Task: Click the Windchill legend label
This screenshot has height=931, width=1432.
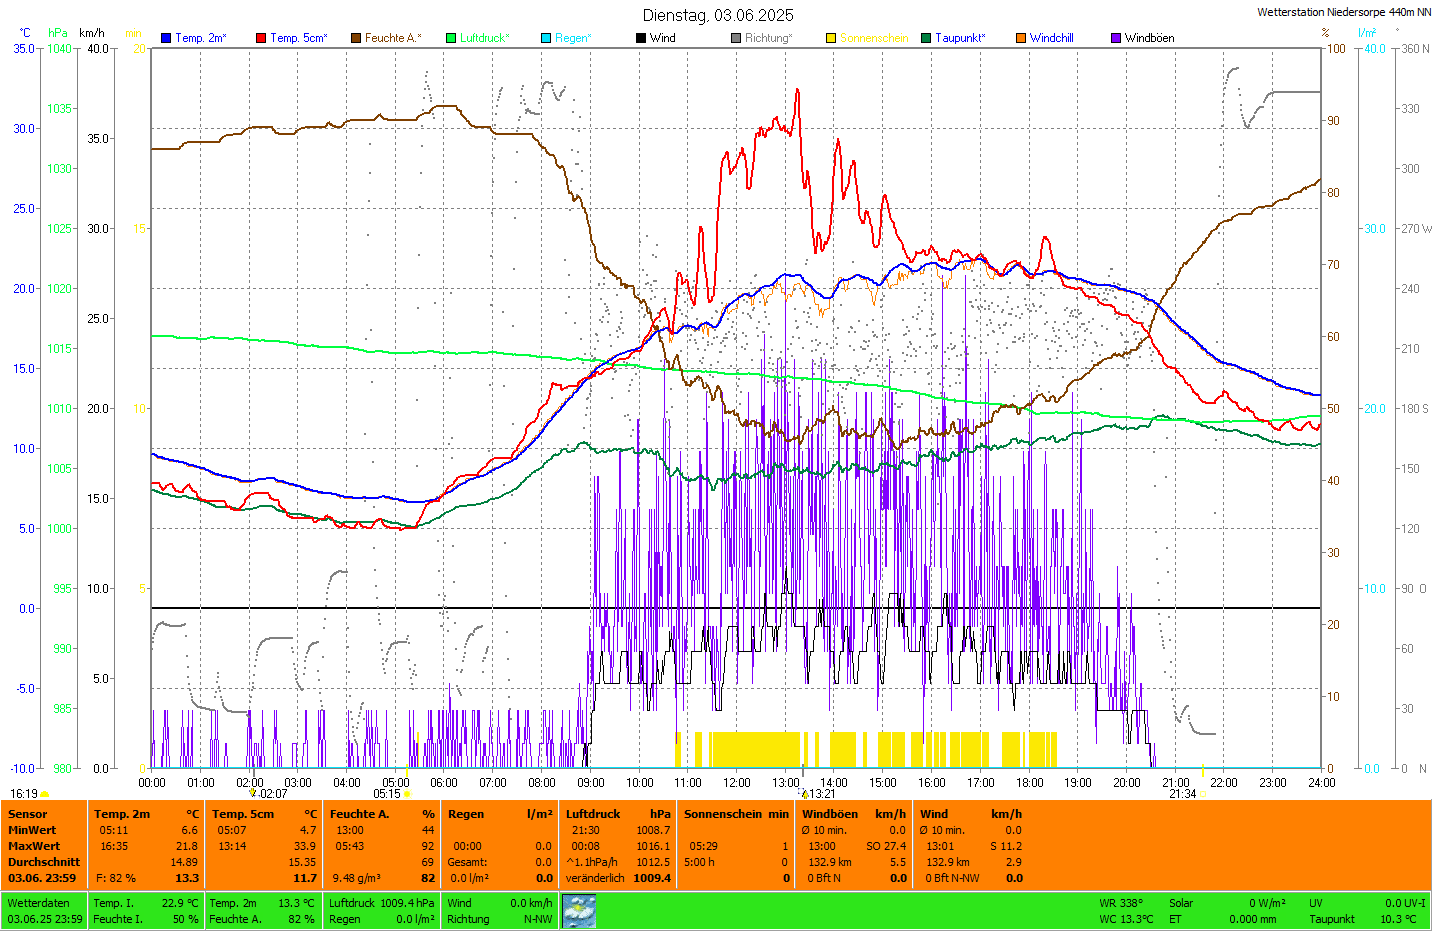Action: [1051, 38]
